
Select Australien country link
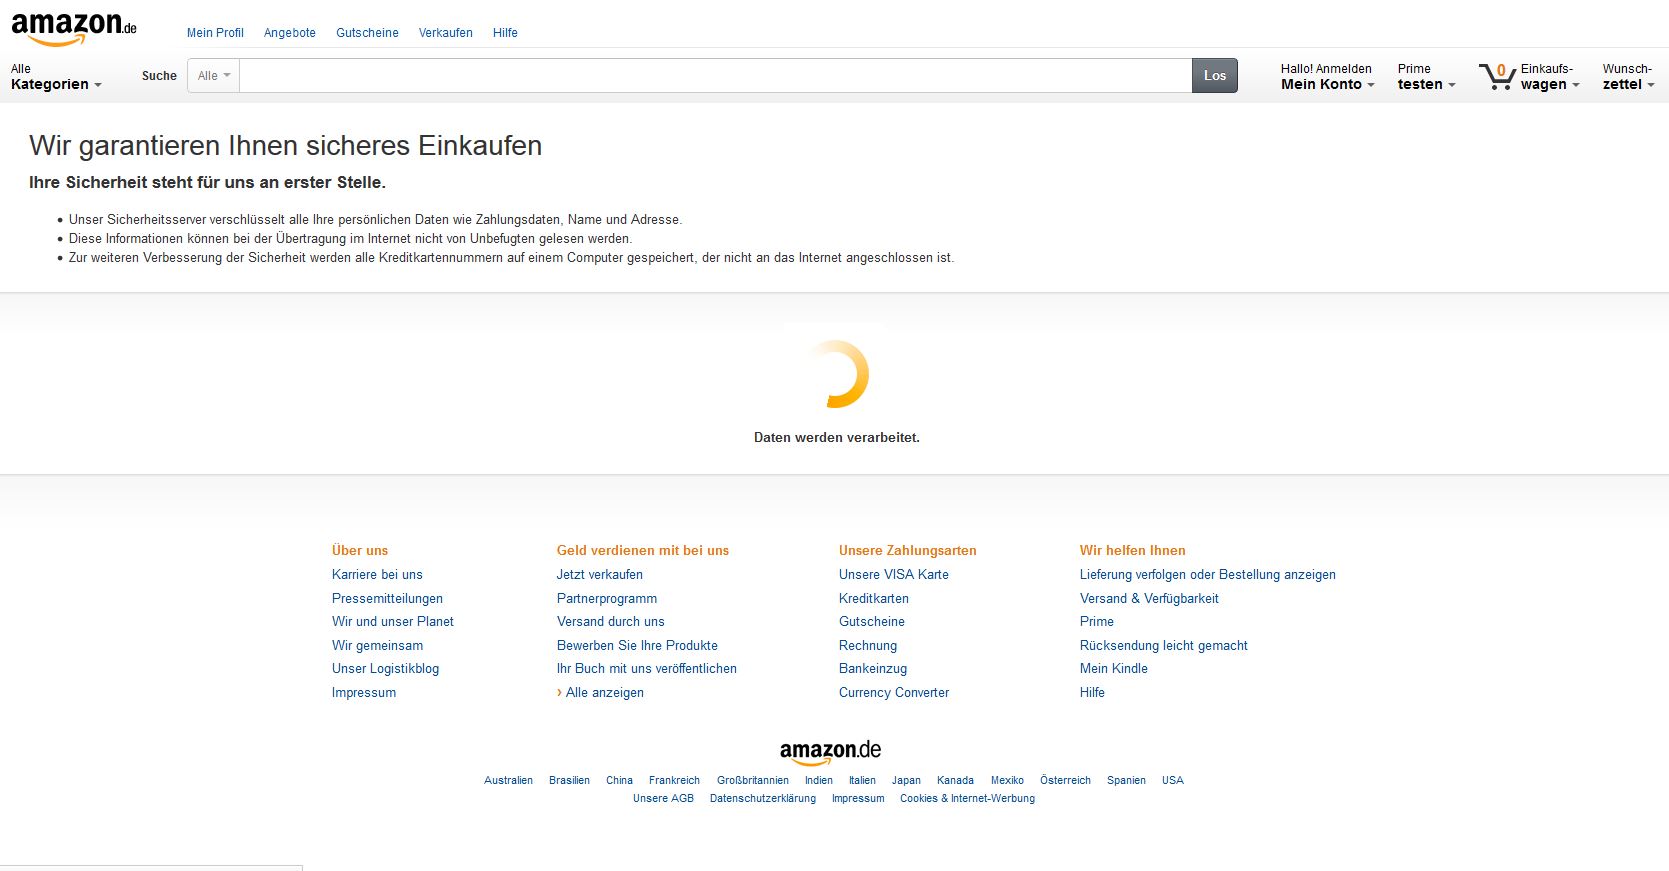coord(508,781)
